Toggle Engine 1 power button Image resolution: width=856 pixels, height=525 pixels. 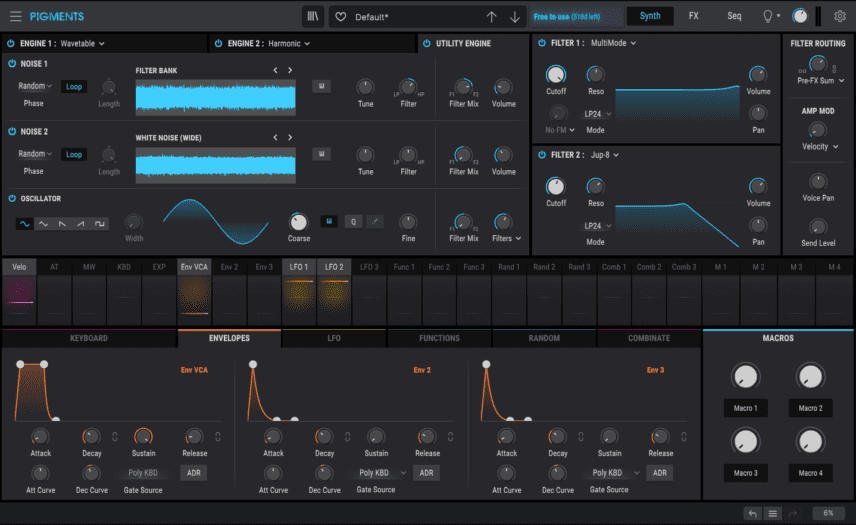(10, 43)
